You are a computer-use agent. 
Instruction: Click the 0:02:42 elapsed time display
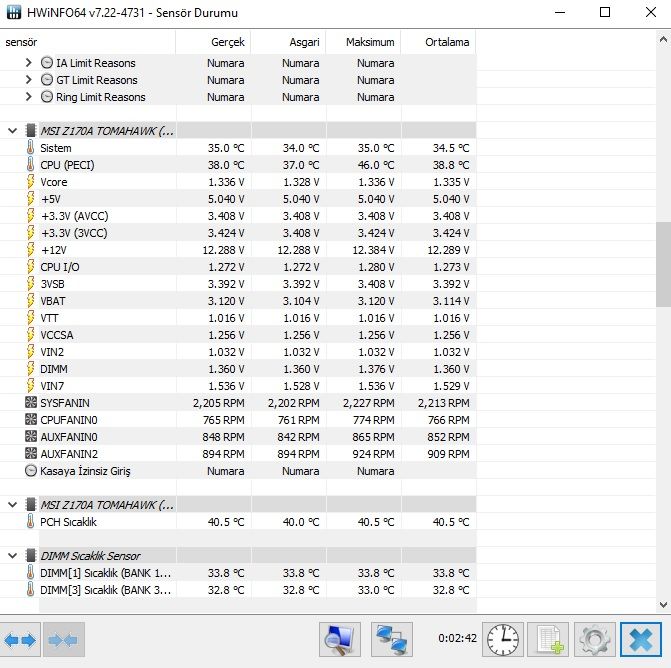click(457, 638)
